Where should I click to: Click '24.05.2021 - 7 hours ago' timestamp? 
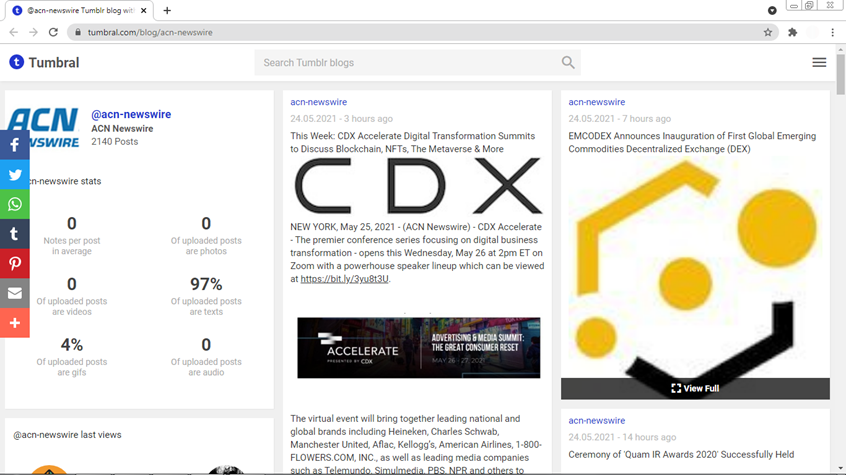click(x=619, y=119)
